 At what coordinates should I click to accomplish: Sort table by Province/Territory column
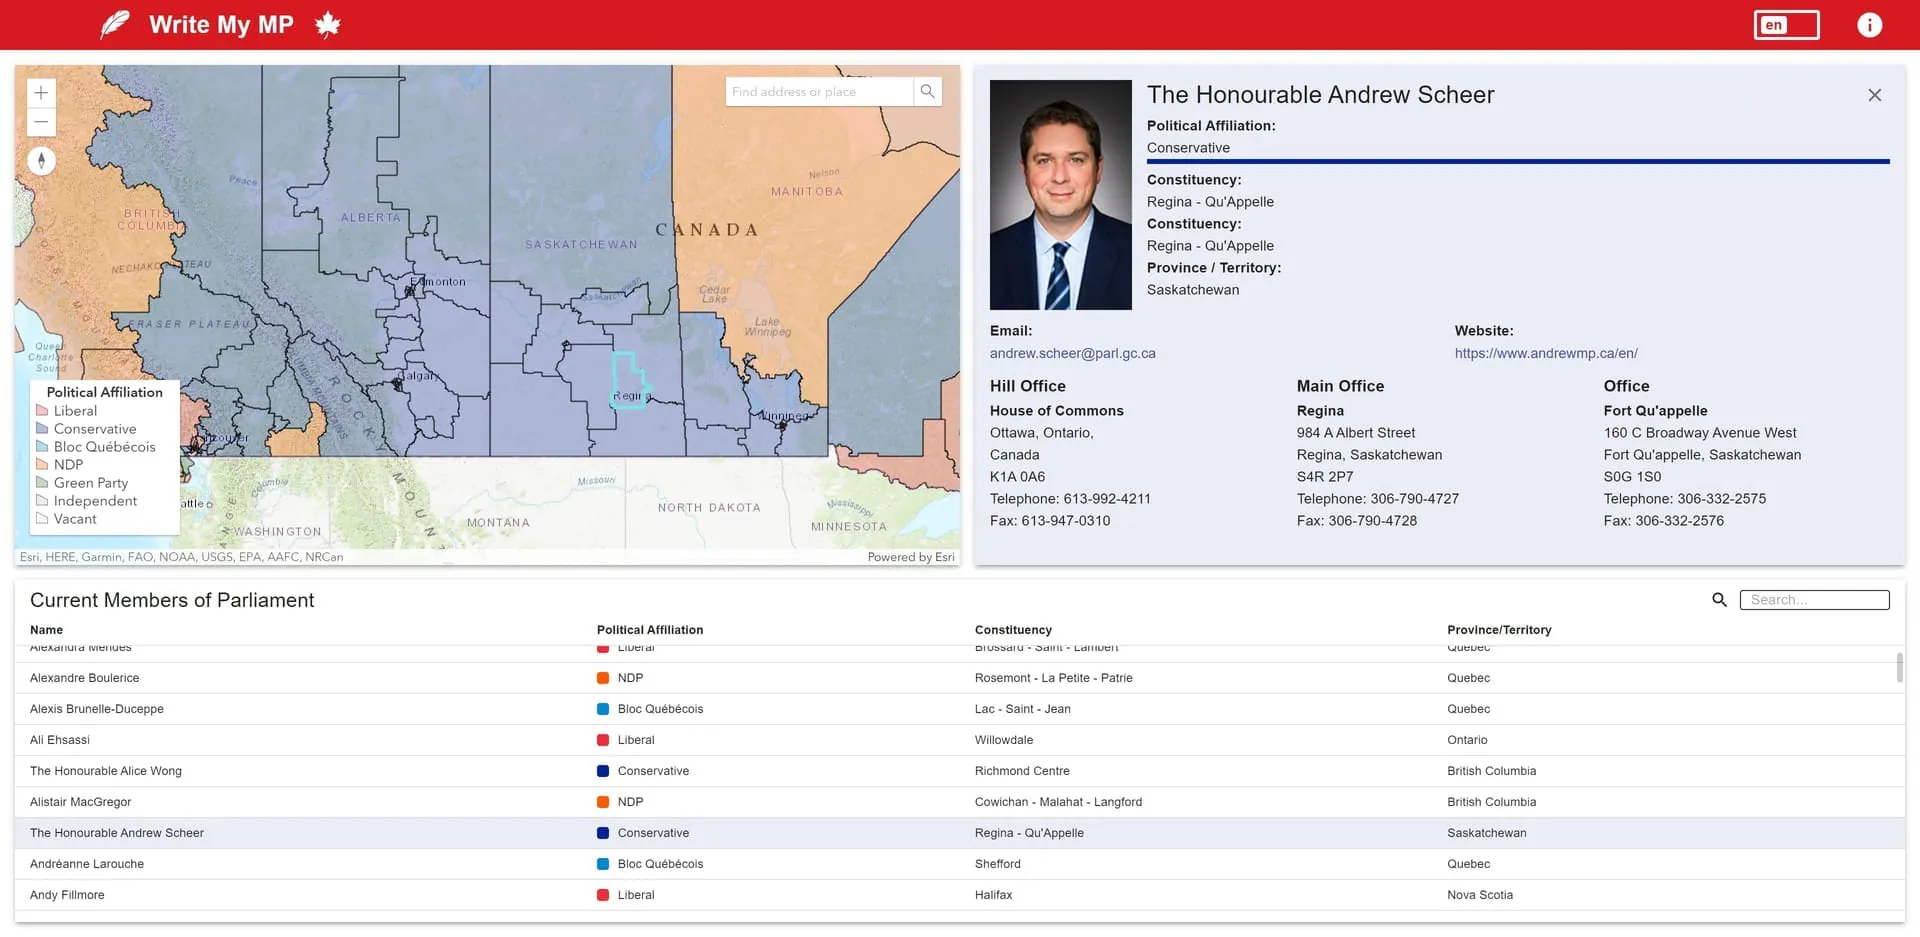[1499, 630]
